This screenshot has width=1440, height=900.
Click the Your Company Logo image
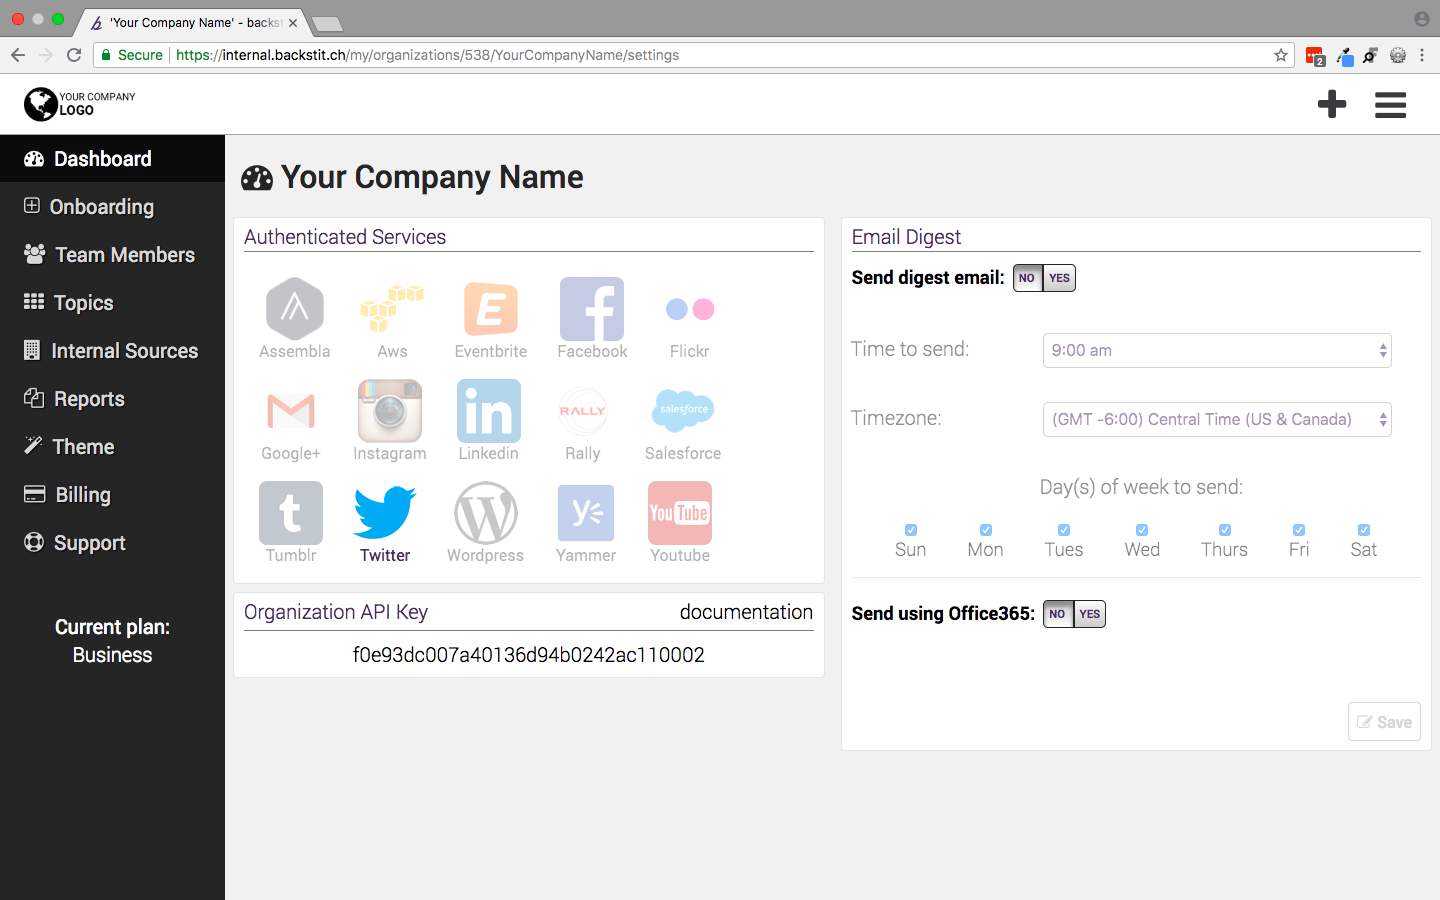[80, 104]
